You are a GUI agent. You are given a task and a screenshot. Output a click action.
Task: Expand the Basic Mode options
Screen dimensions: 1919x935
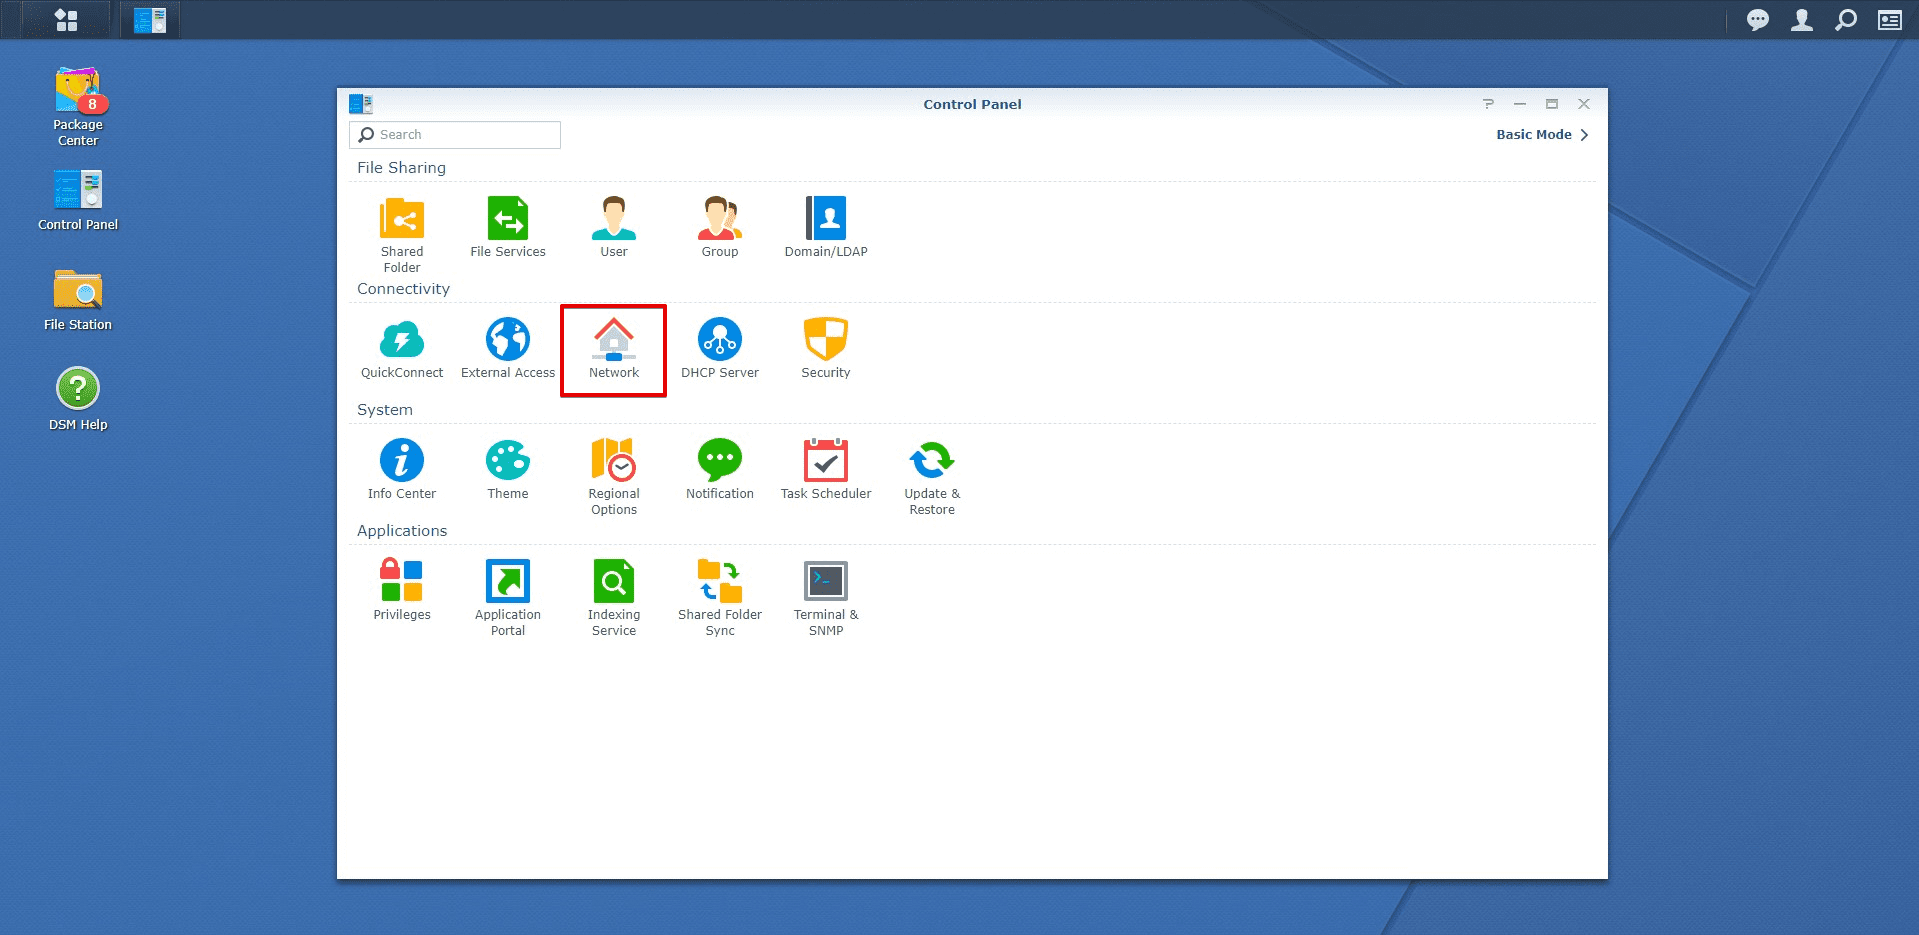coord(1540,134)
